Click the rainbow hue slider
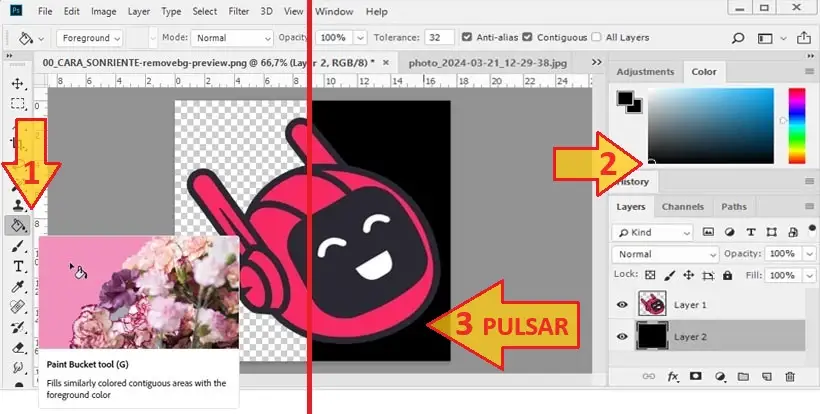The width and height of the screenshot is (820, 414). (x=797, y=125)
